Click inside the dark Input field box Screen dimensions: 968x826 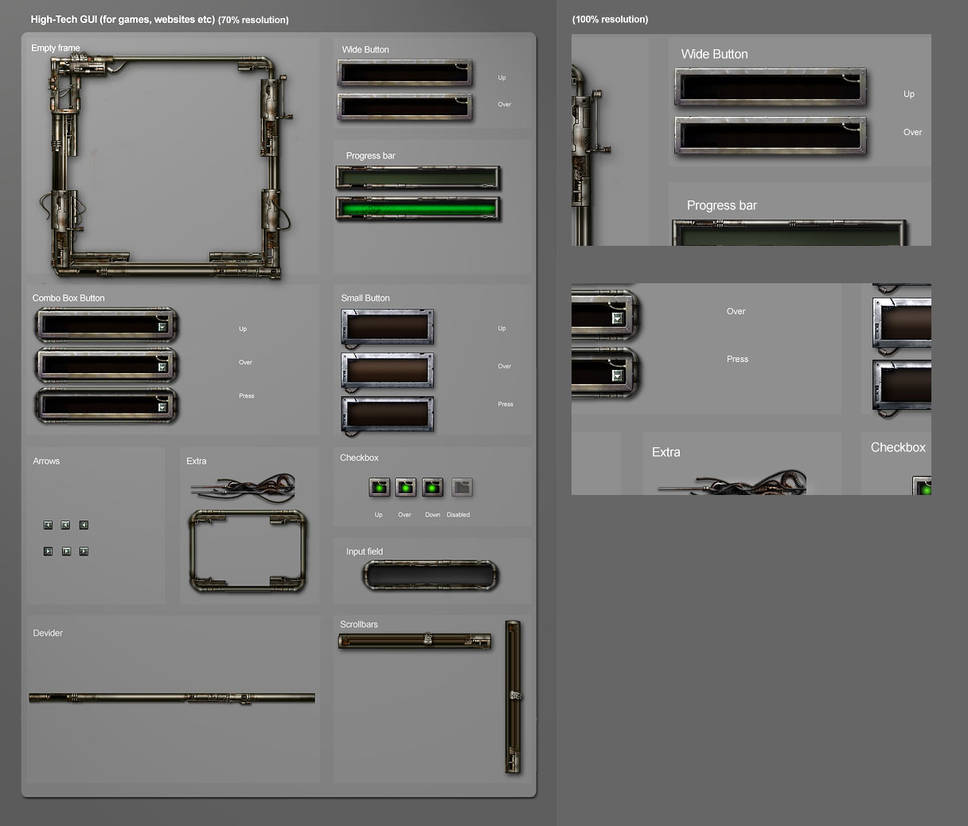click(430, 575)
